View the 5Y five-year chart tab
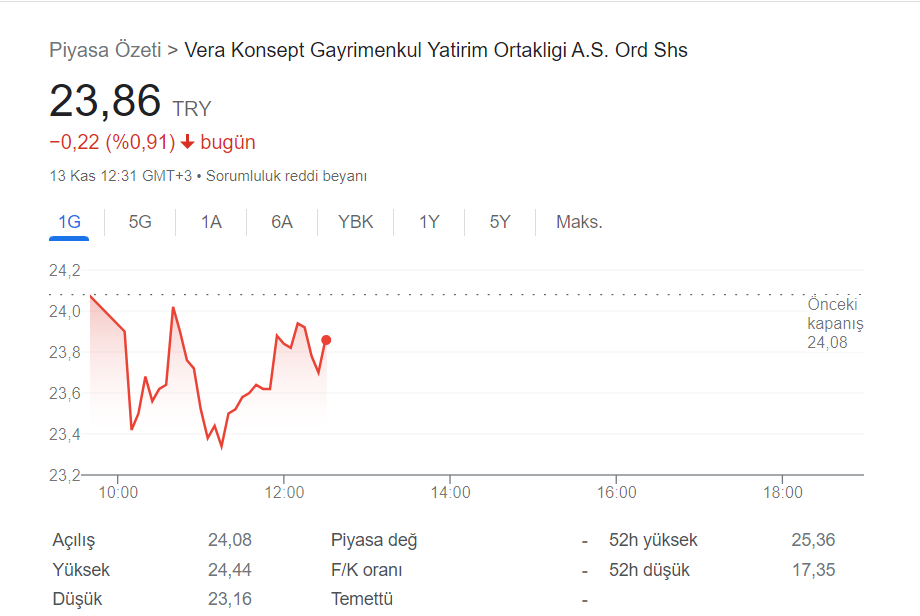 click(x=500, y=222)
